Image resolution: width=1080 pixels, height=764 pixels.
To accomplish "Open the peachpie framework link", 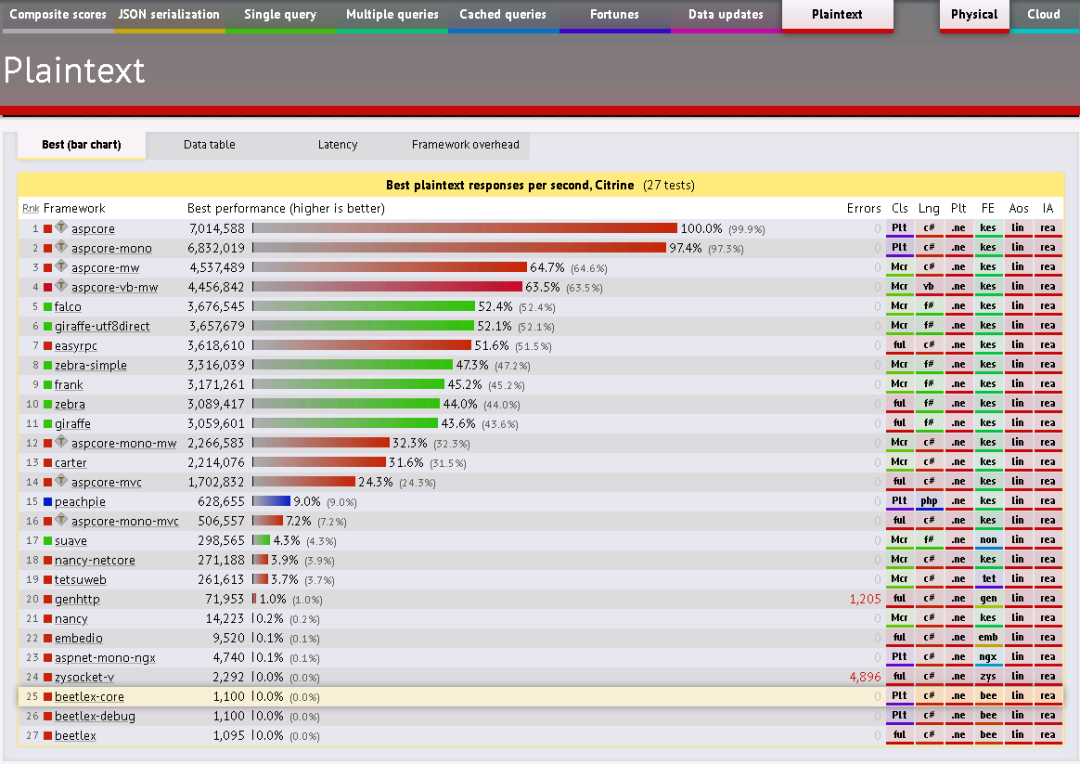I will pos(80,502).
